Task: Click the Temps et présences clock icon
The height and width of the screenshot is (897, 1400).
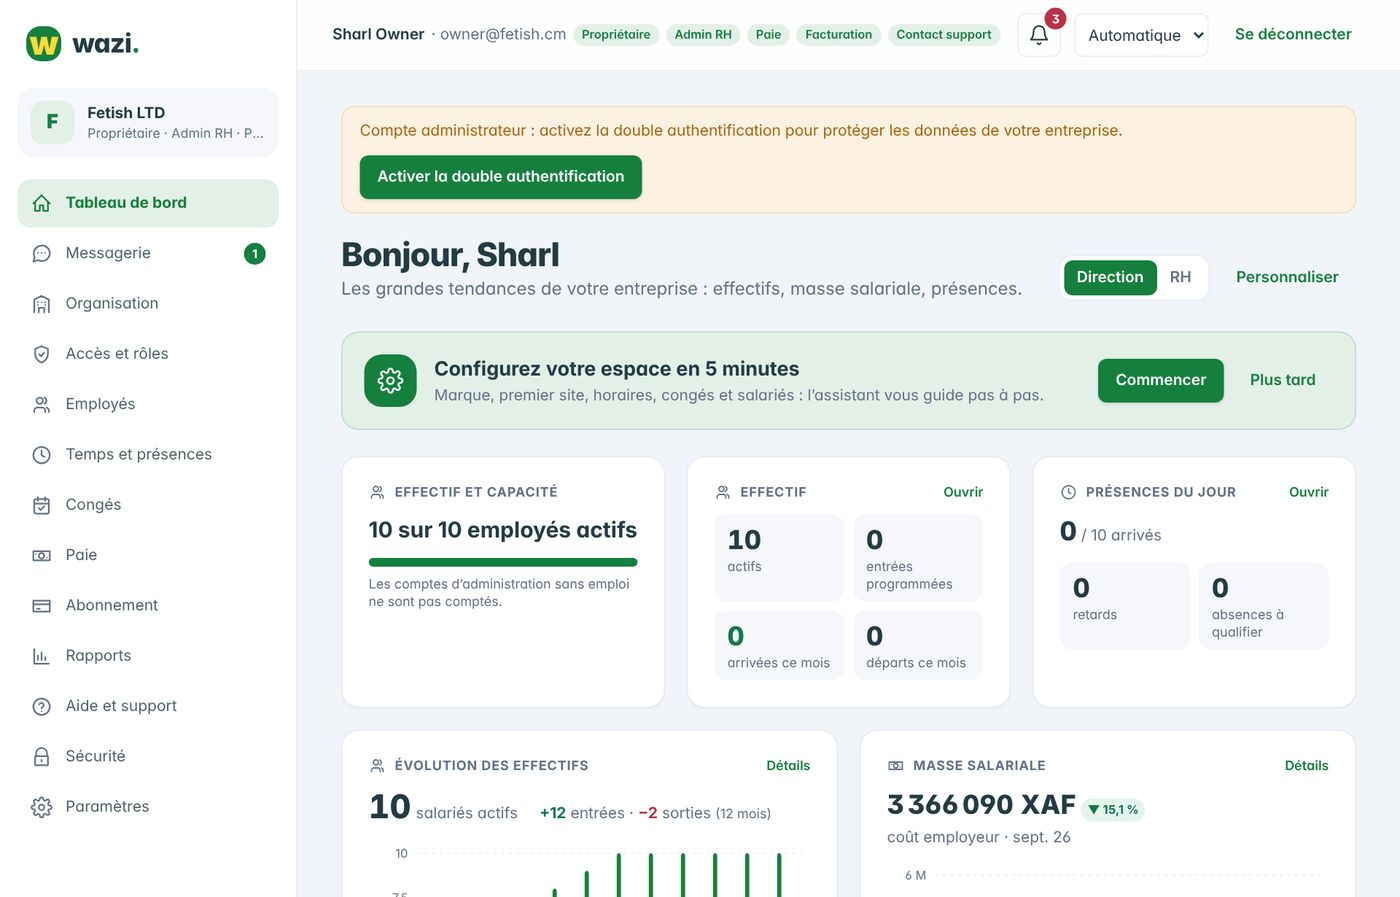Action: point(41,455)
